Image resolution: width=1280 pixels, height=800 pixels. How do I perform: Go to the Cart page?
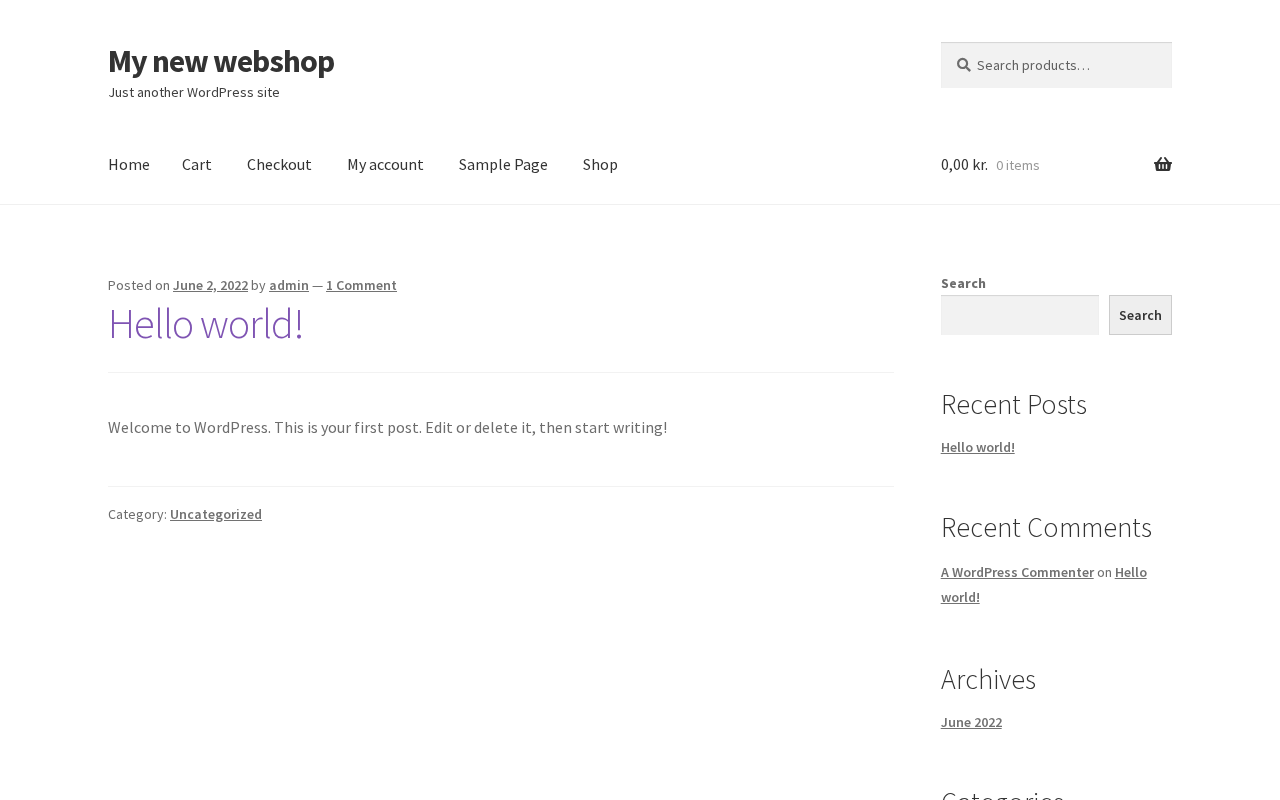[197, 165]
